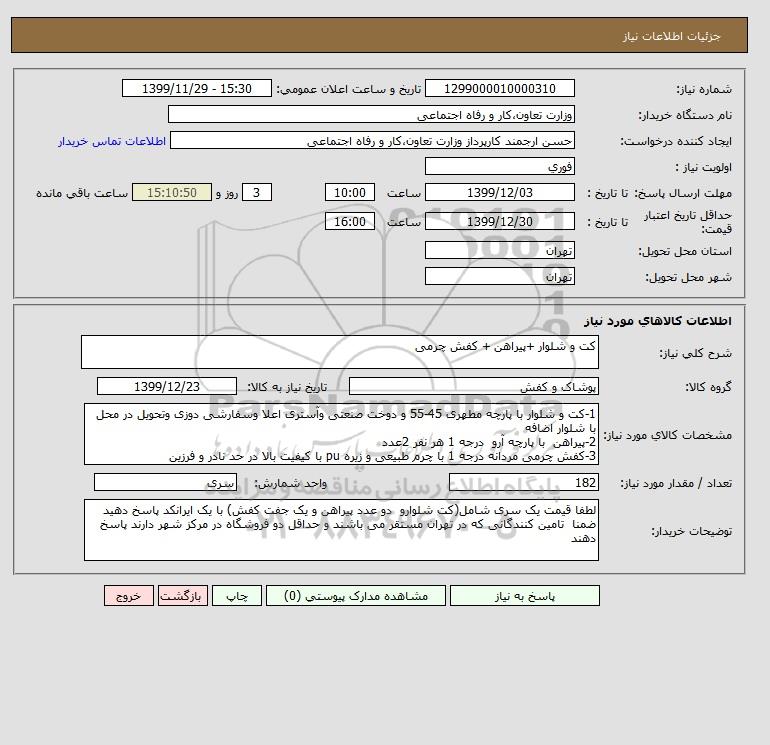Click the price validity date 1399/12/30
This screenshot has width=770, height=745.
499,221
